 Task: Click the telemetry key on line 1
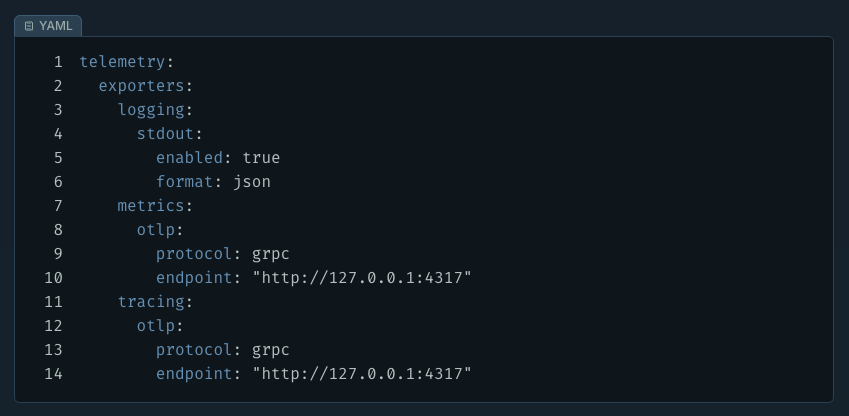coord(122,62)
